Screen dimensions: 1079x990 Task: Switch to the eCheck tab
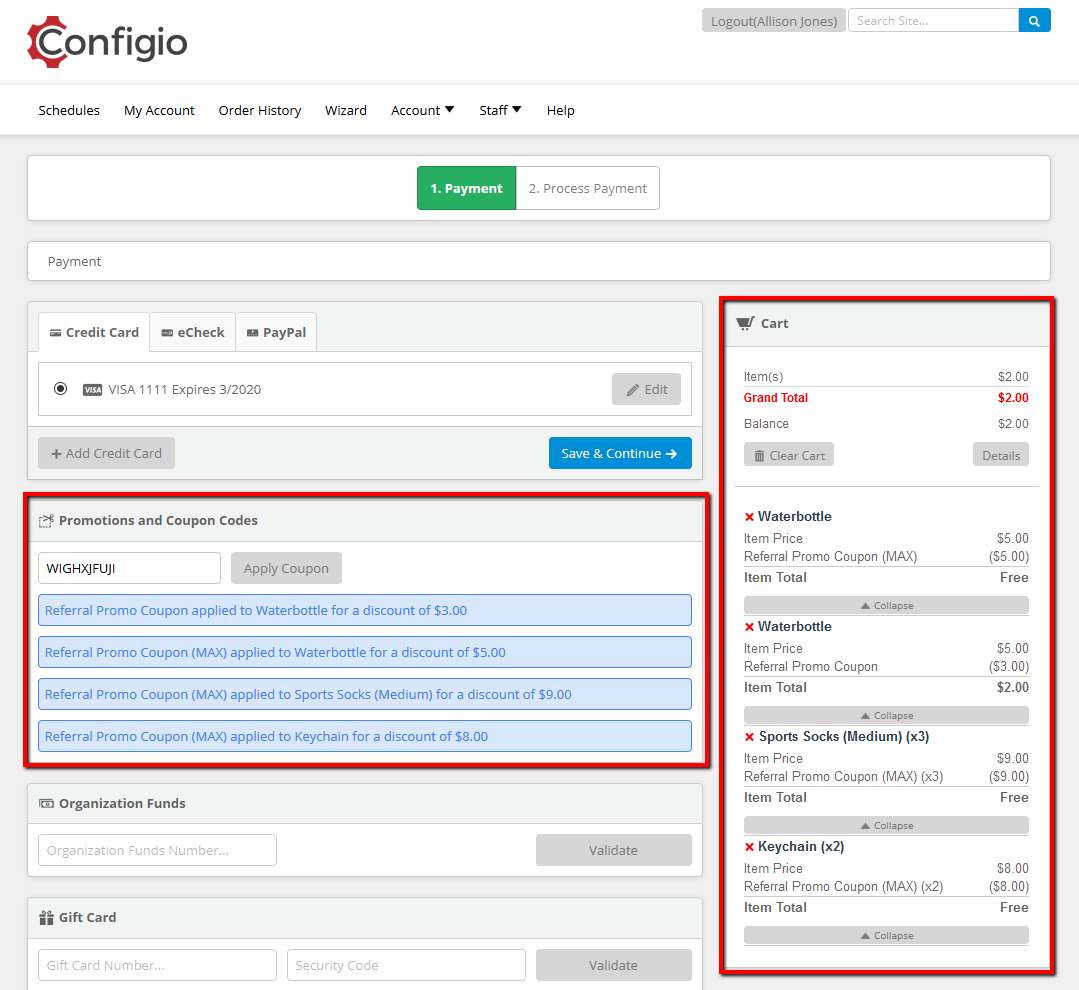point(193,332)
